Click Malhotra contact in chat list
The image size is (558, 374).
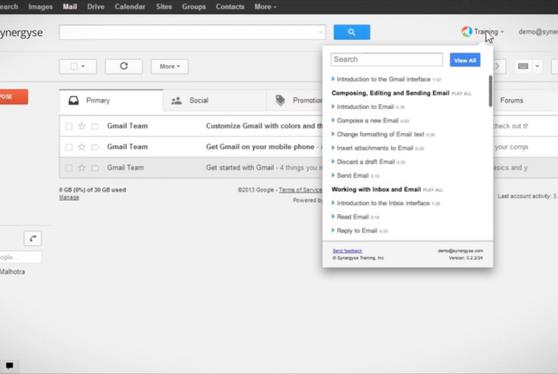click(12, 272)
